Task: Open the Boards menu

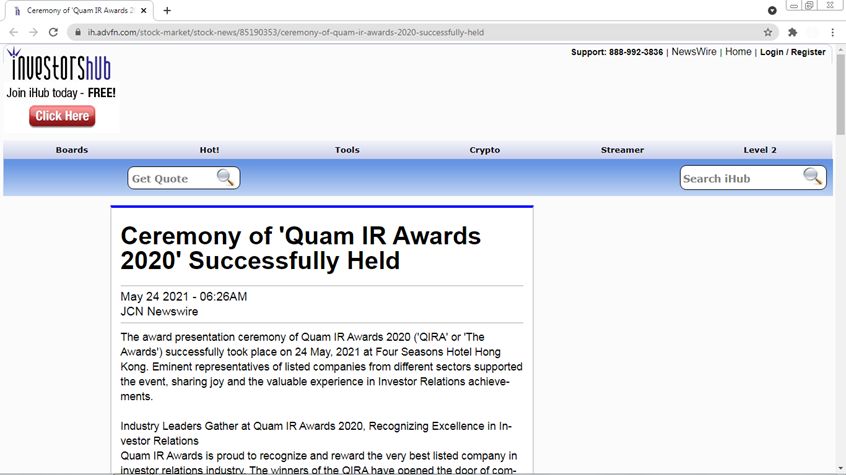Action: [72, 150]
